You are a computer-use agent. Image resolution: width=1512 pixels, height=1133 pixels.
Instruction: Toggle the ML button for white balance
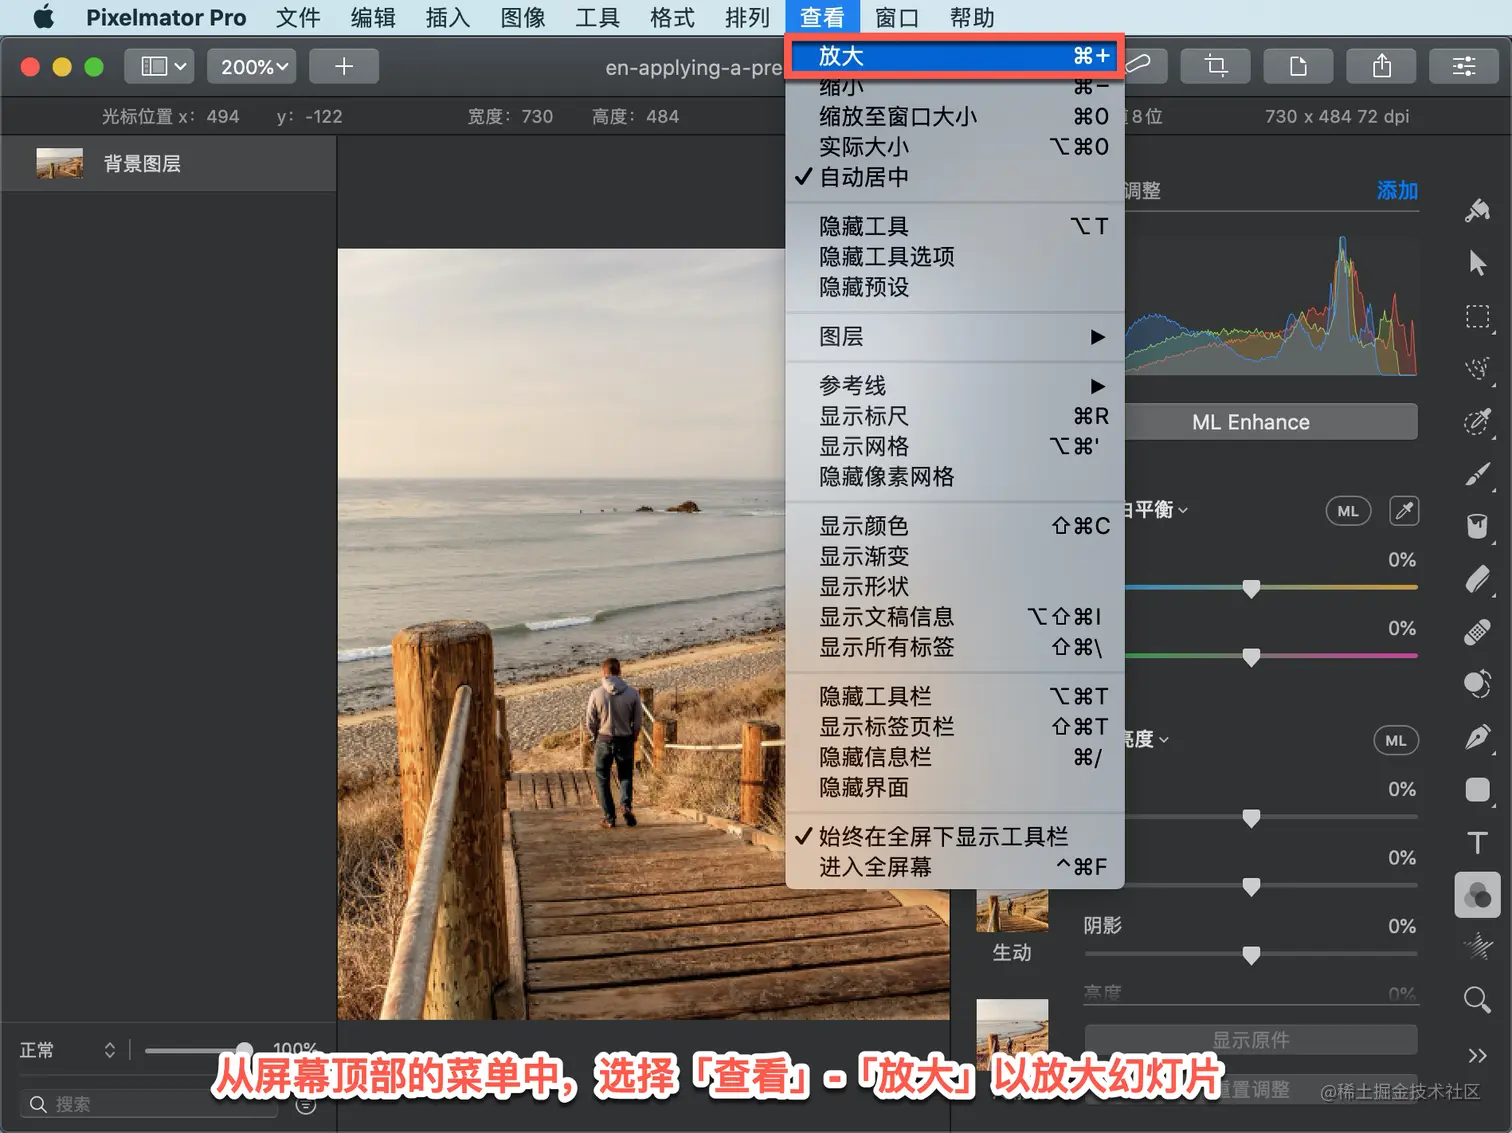coord(1348,511)
